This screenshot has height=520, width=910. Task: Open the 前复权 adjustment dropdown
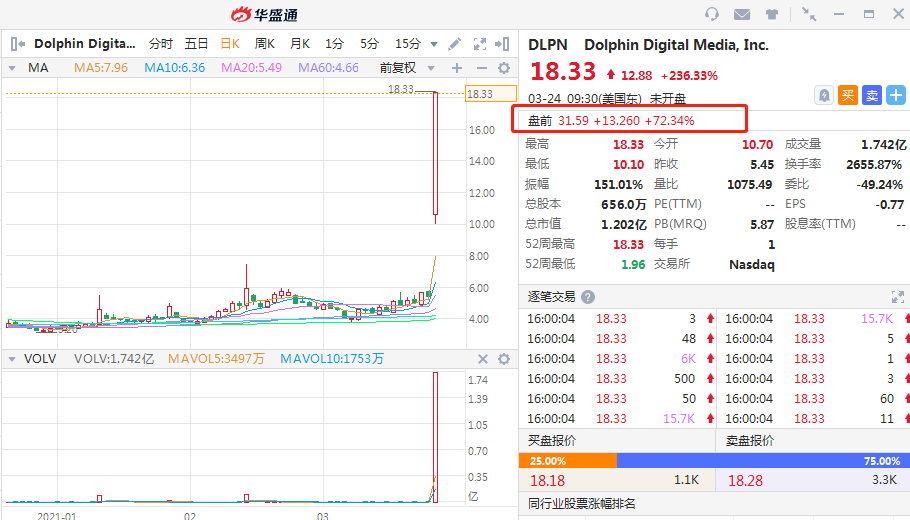pyautogui.click(x=431, y=68)
